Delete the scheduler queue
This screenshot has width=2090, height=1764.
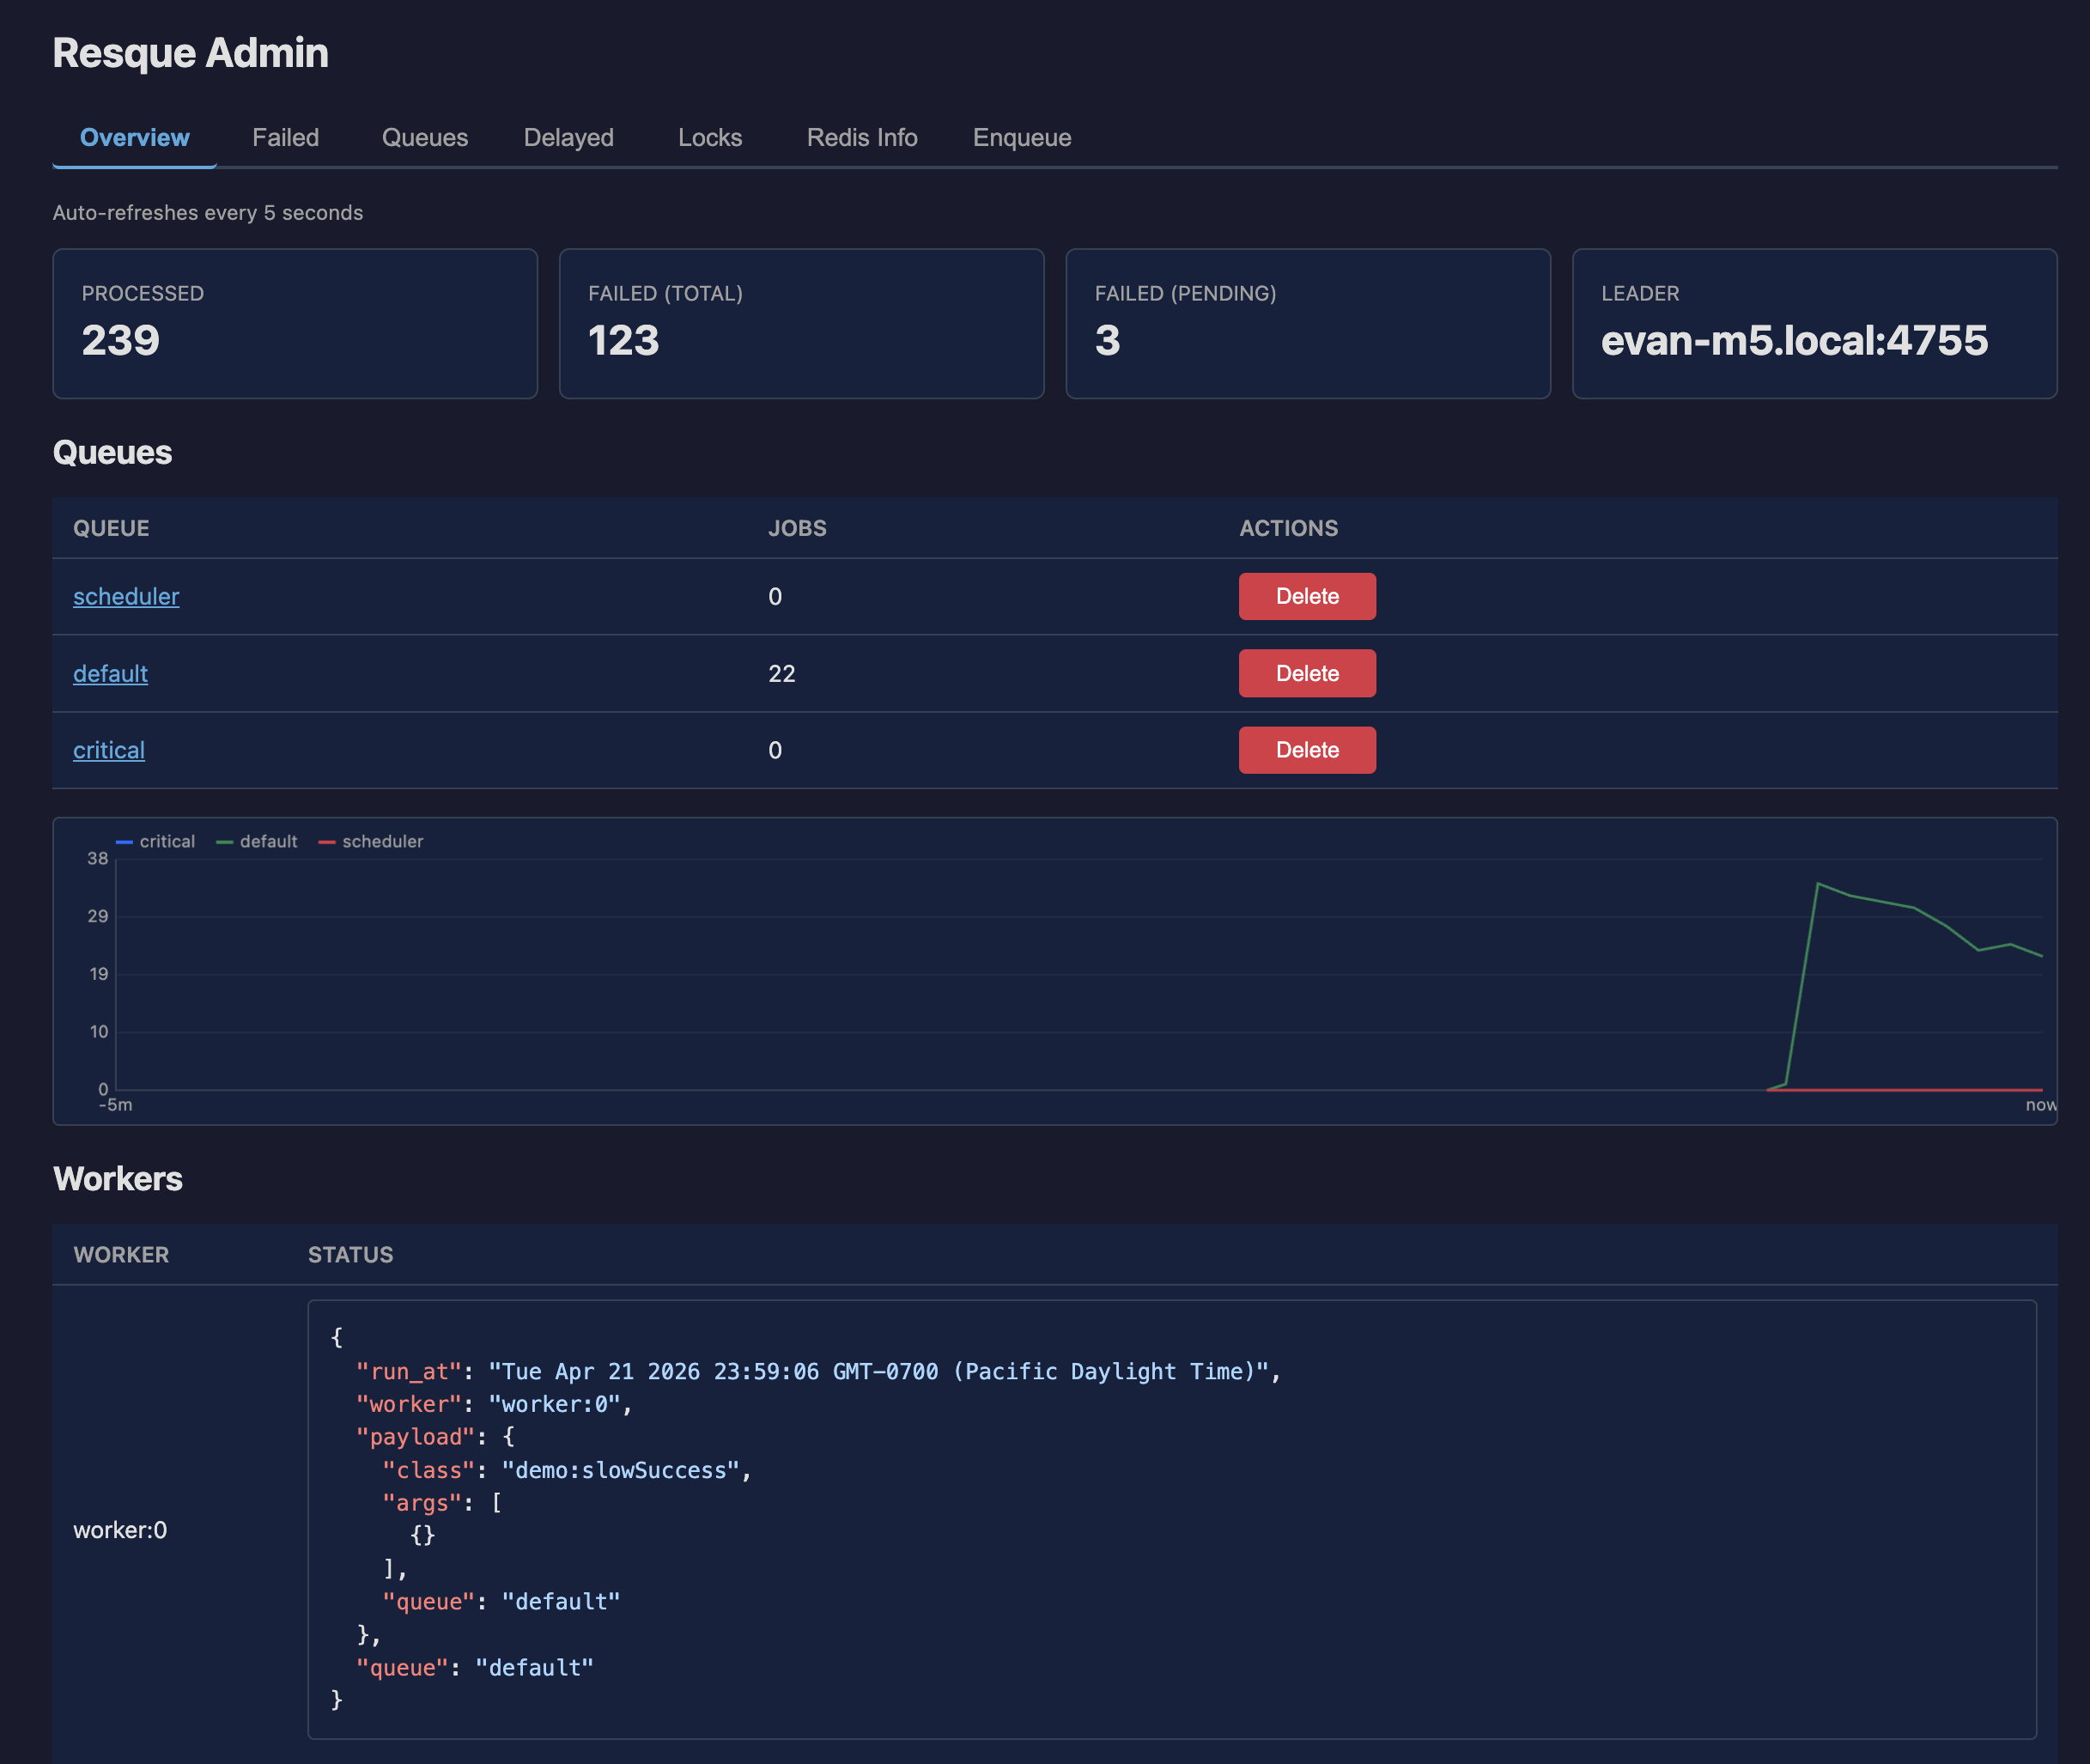1307,597
